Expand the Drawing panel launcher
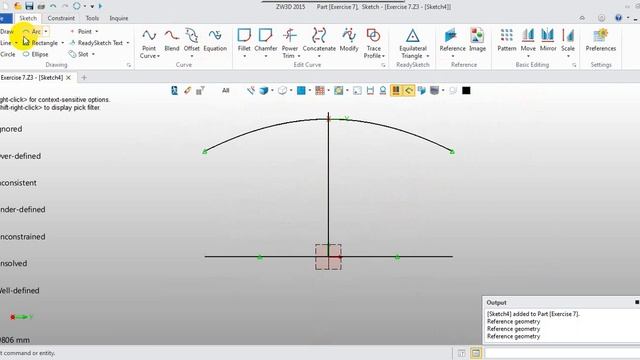The image size is (640, 360). 129,65
